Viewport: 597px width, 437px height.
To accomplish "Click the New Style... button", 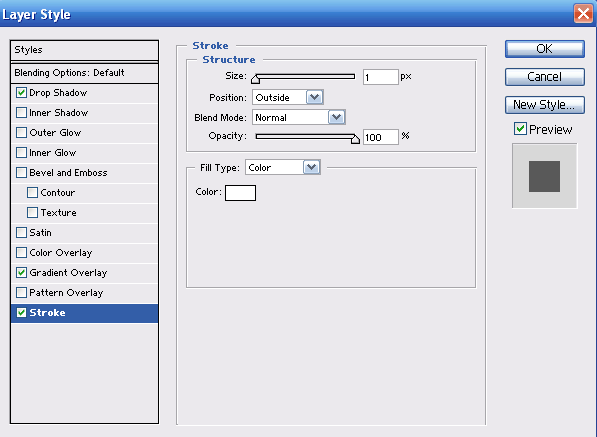I will [545, 105].
